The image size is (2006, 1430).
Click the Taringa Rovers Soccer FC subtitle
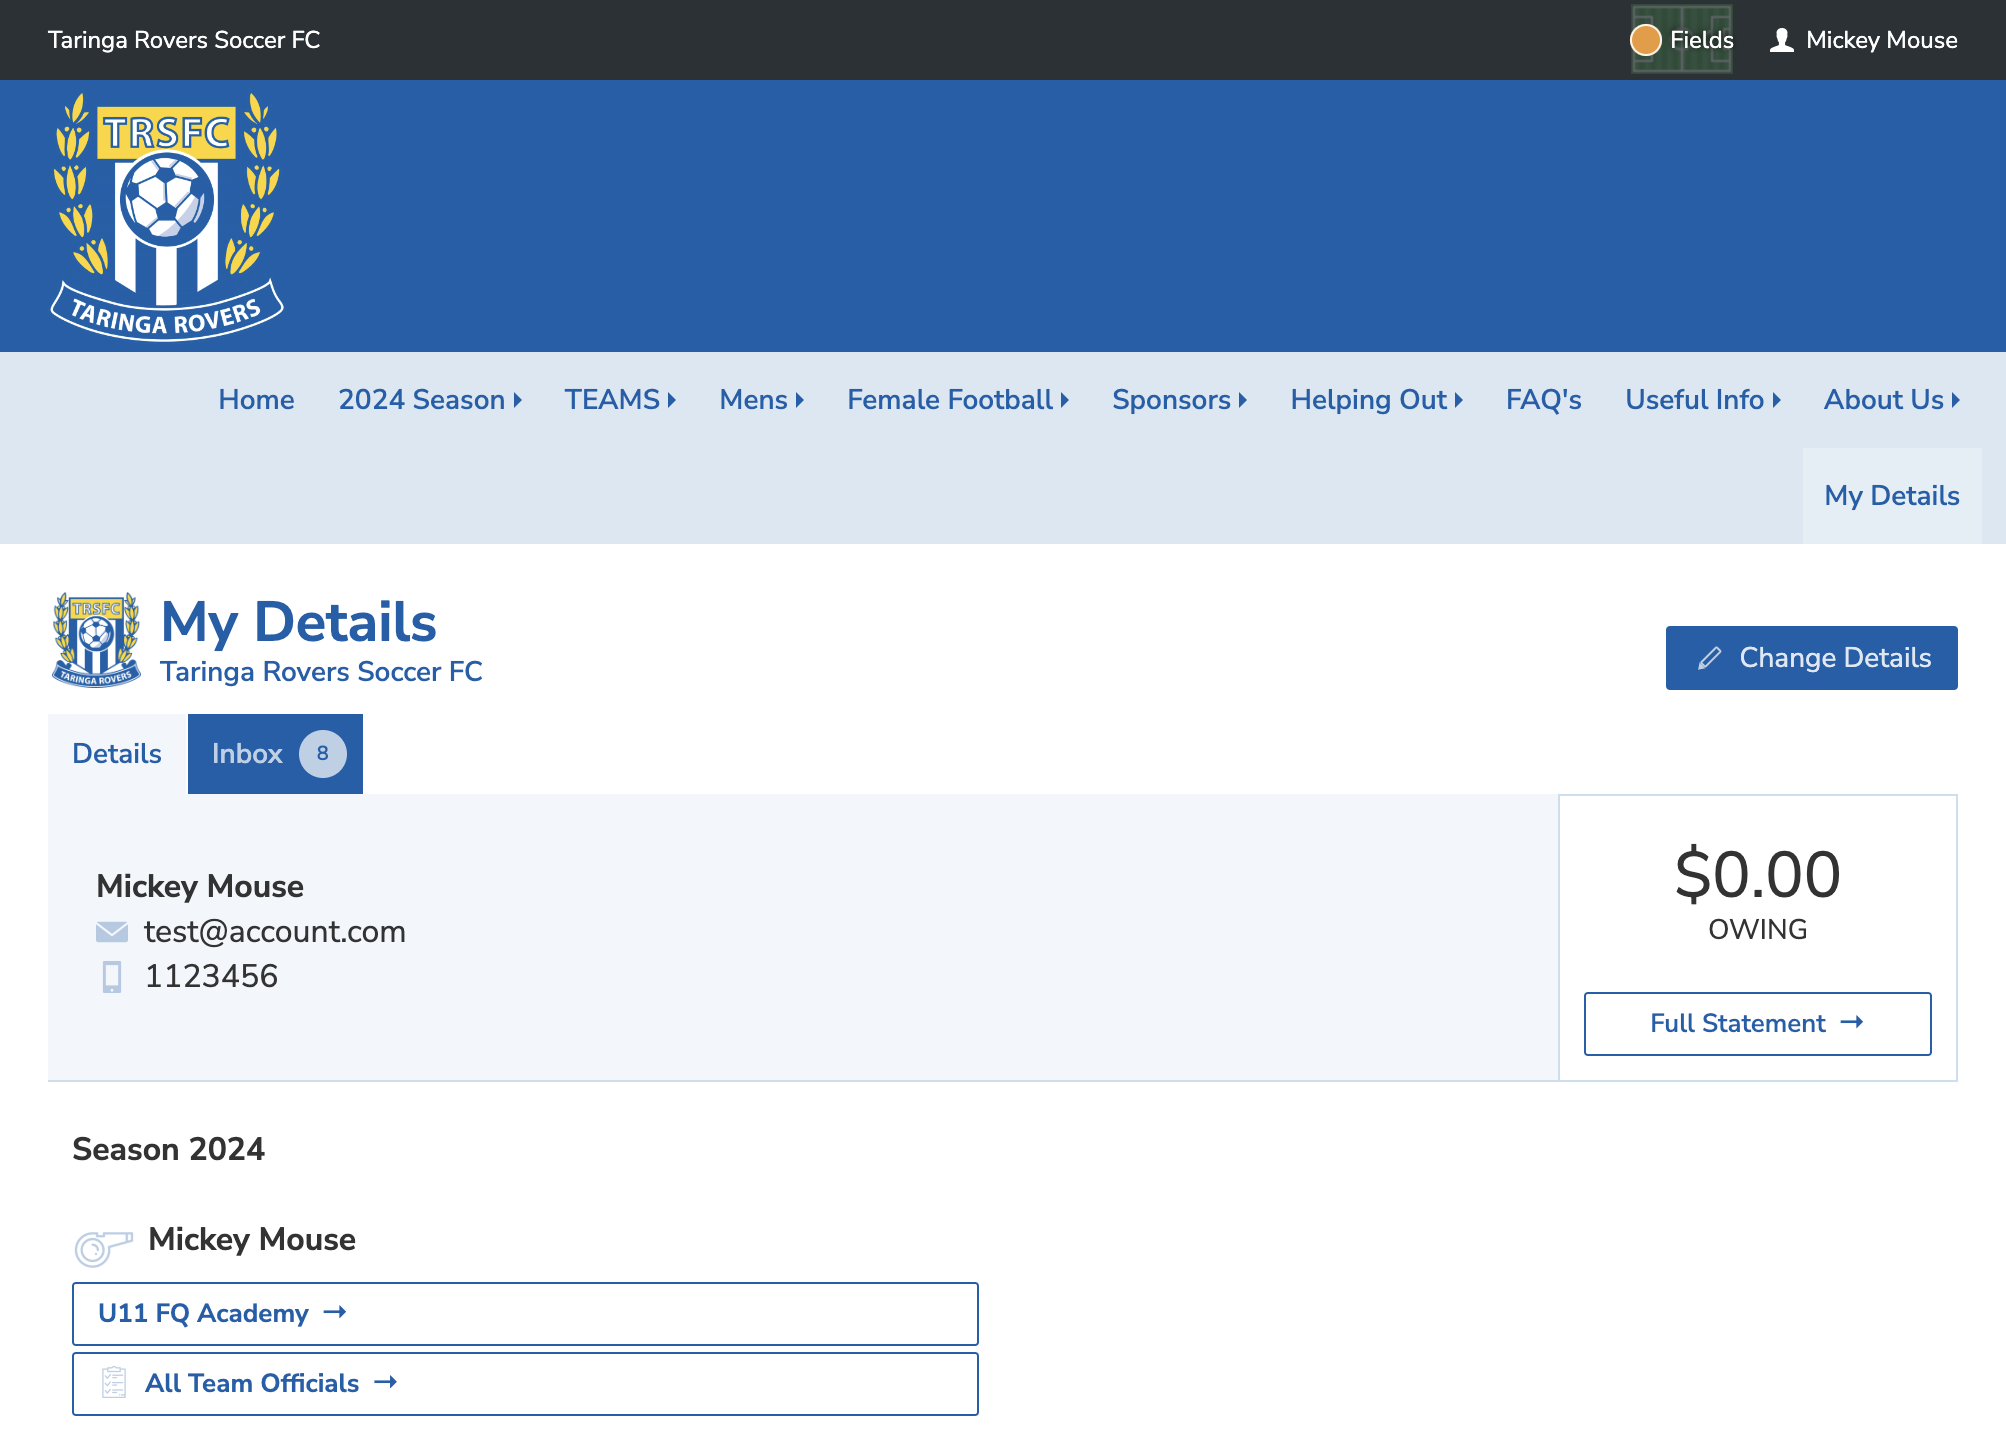click(x=321, y=671)
